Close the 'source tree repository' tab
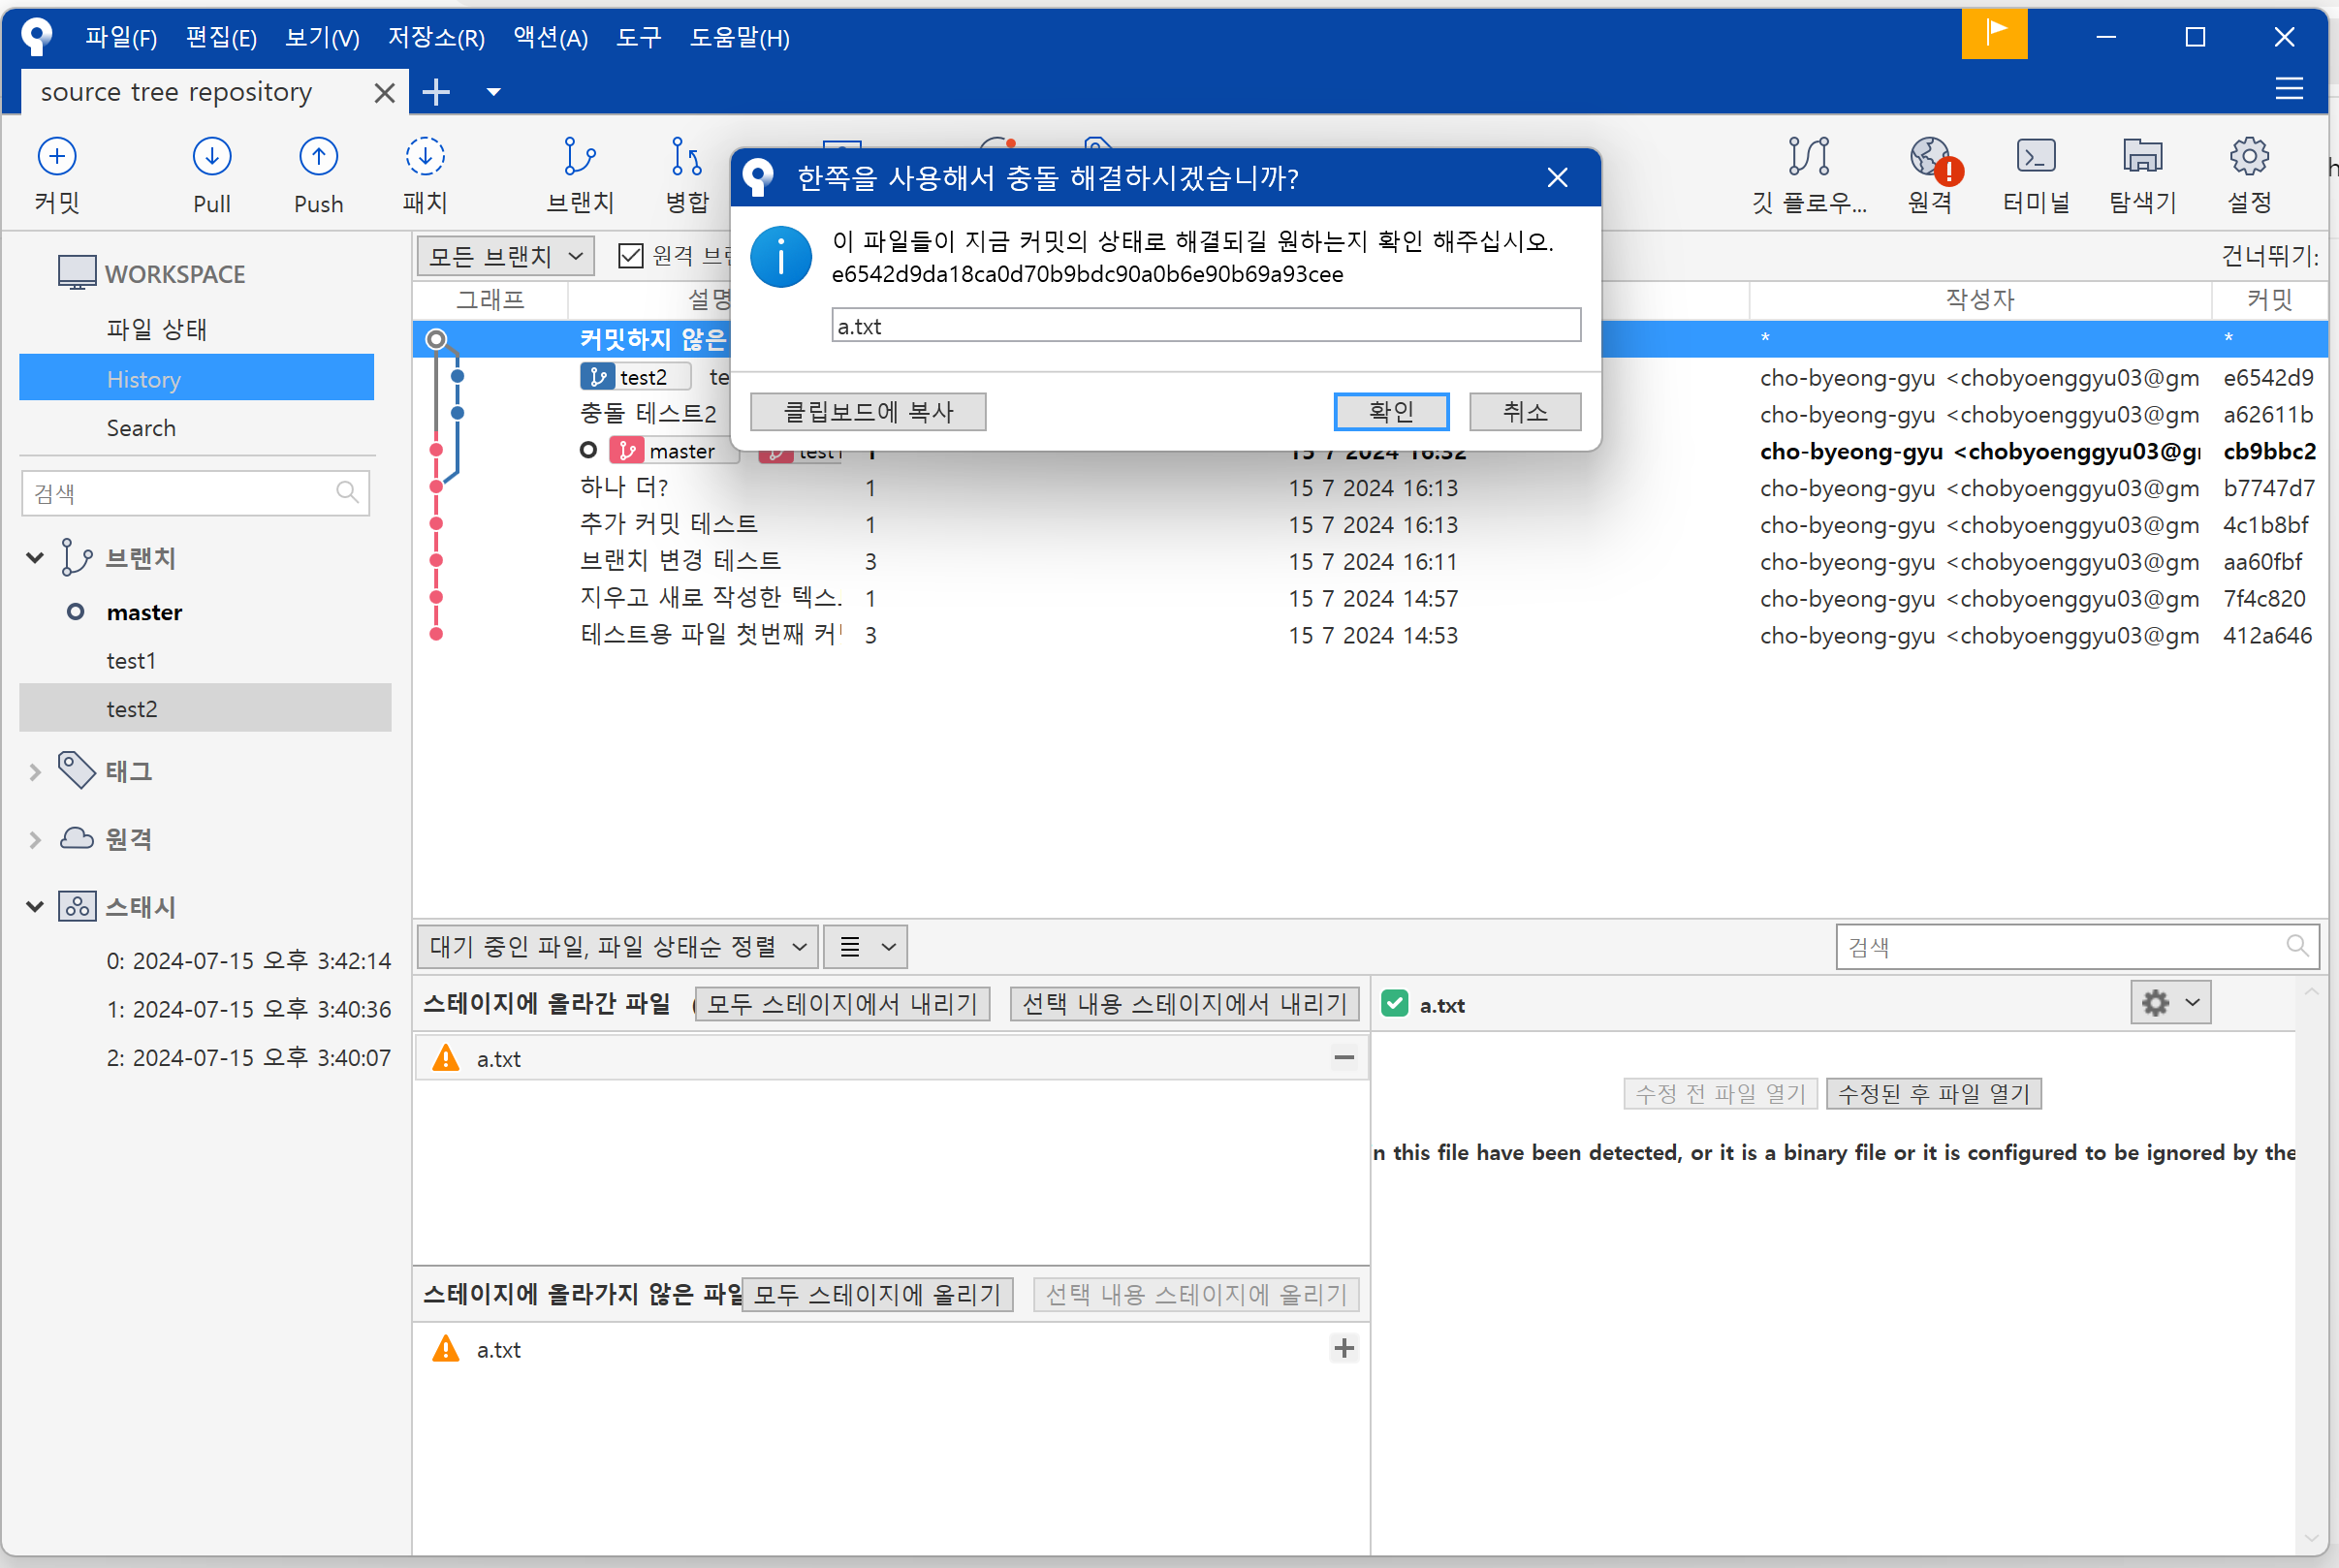The image size is (2339, 1568). (x=384, y=93)
